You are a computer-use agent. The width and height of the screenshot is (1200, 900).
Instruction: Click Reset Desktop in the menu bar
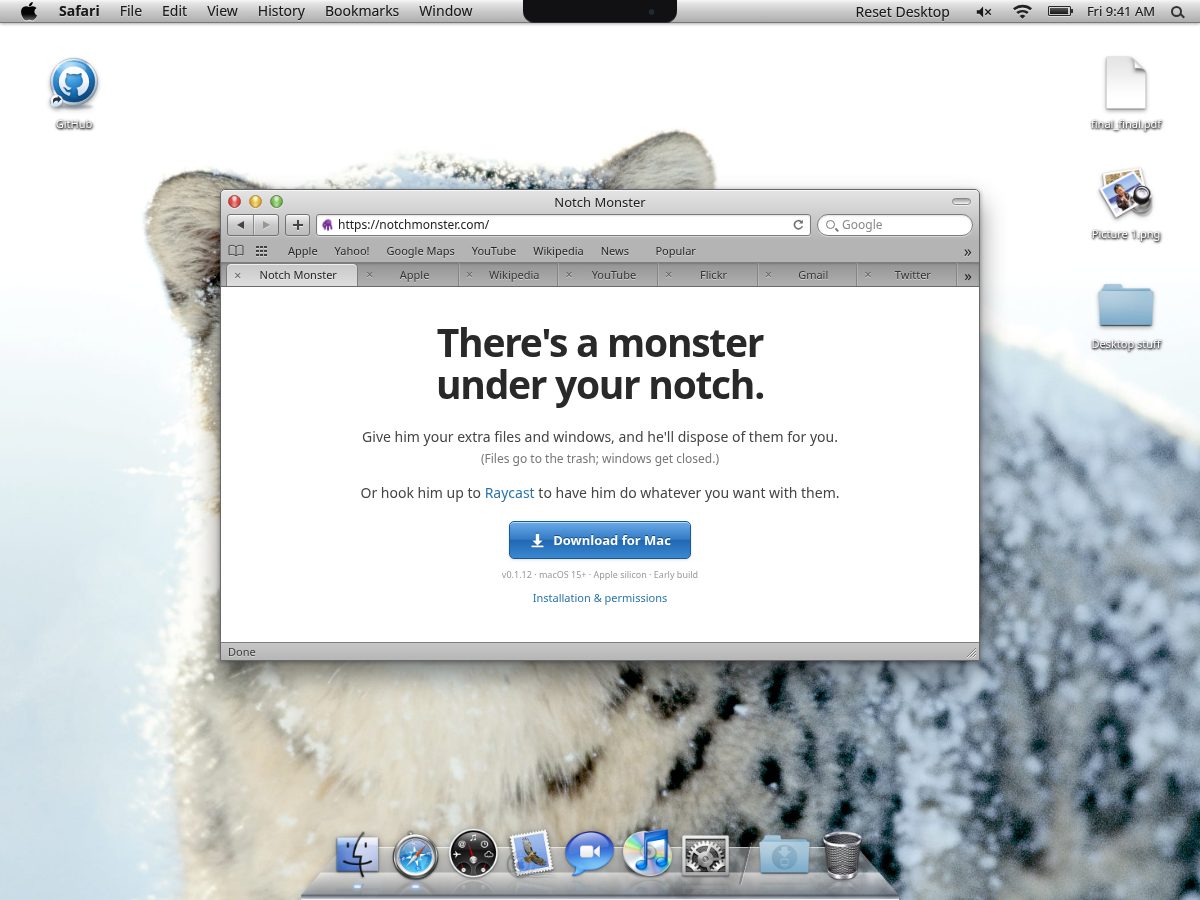click(x=902, y=11)
